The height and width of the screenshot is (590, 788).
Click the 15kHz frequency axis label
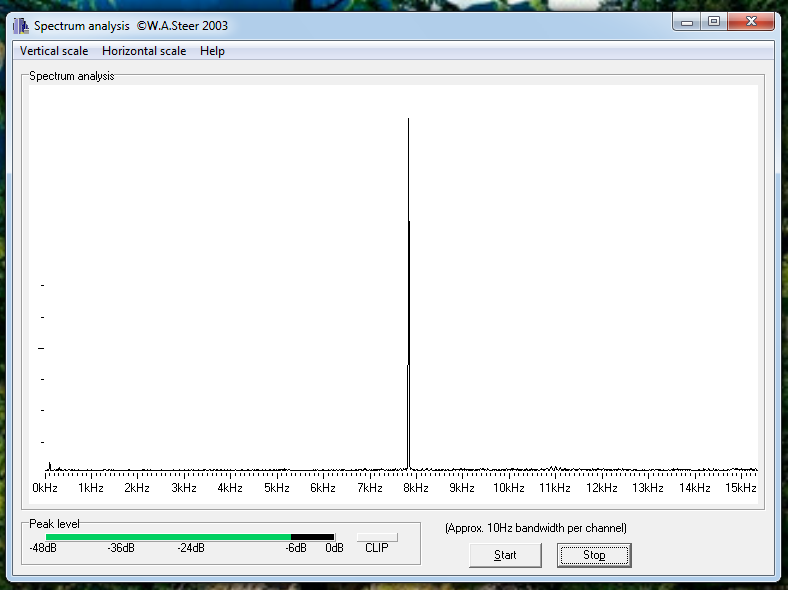(740, 488)
